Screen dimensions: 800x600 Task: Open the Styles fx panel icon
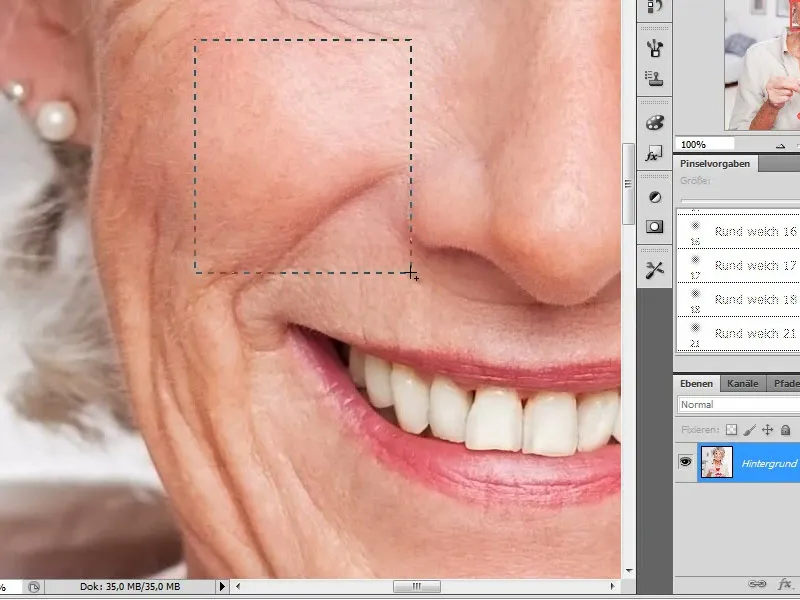(x=655, y=154)
